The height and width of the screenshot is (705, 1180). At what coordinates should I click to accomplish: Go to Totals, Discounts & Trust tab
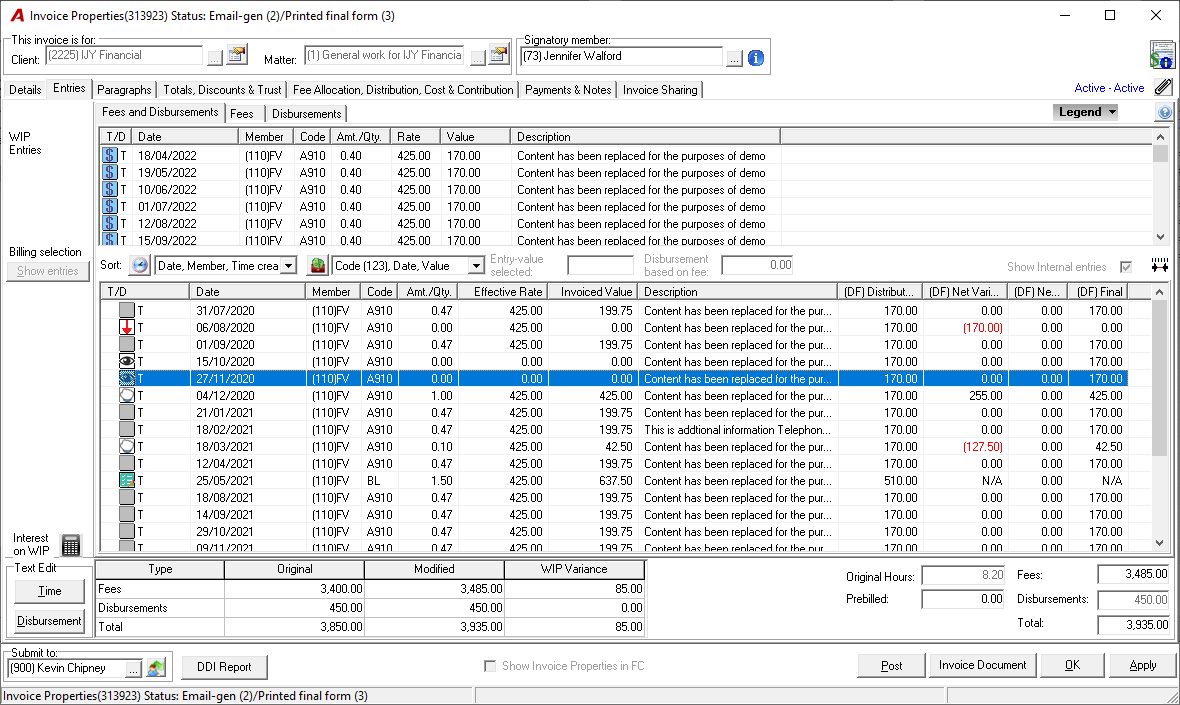point(222,90)
